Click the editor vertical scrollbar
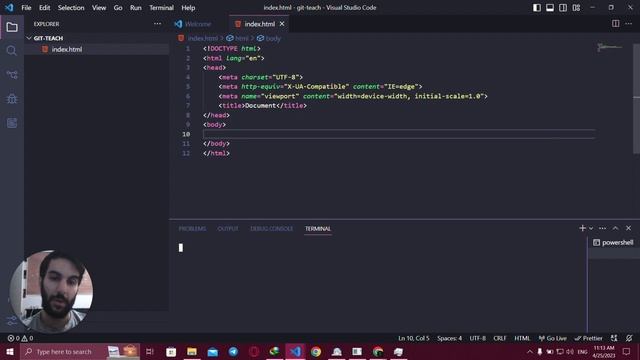Image resolution: width=640 pixels, height=360 pixels. [636, 98]
